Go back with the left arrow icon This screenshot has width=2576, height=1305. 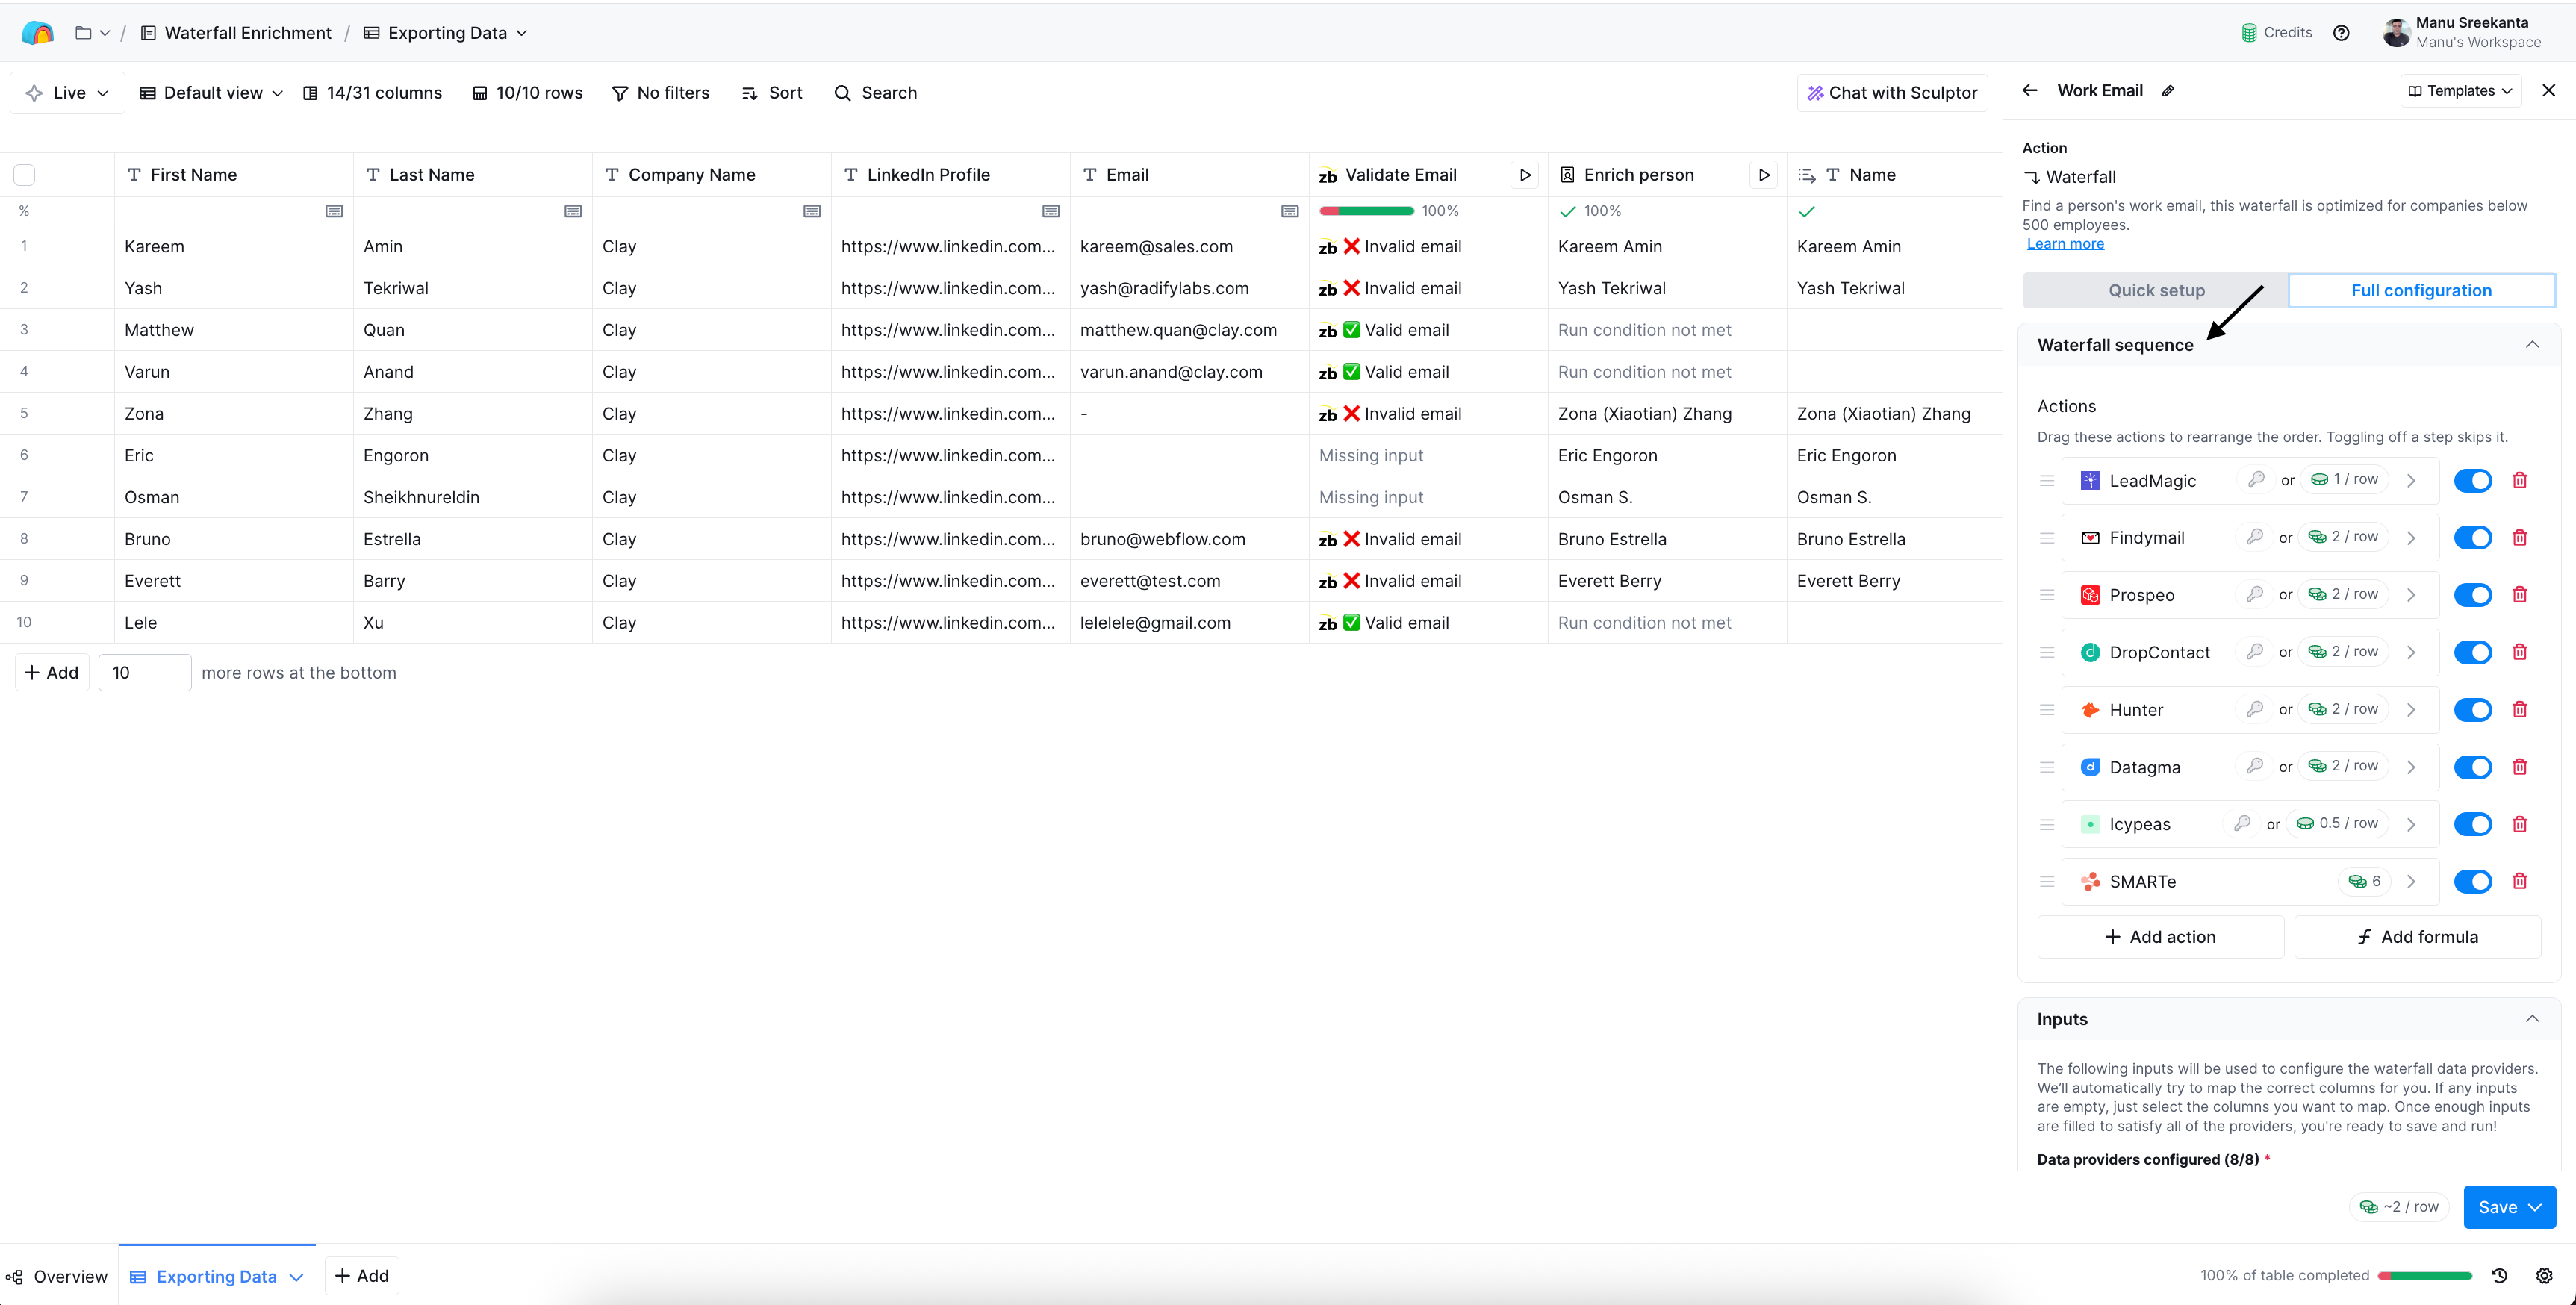click(2029, 91)
